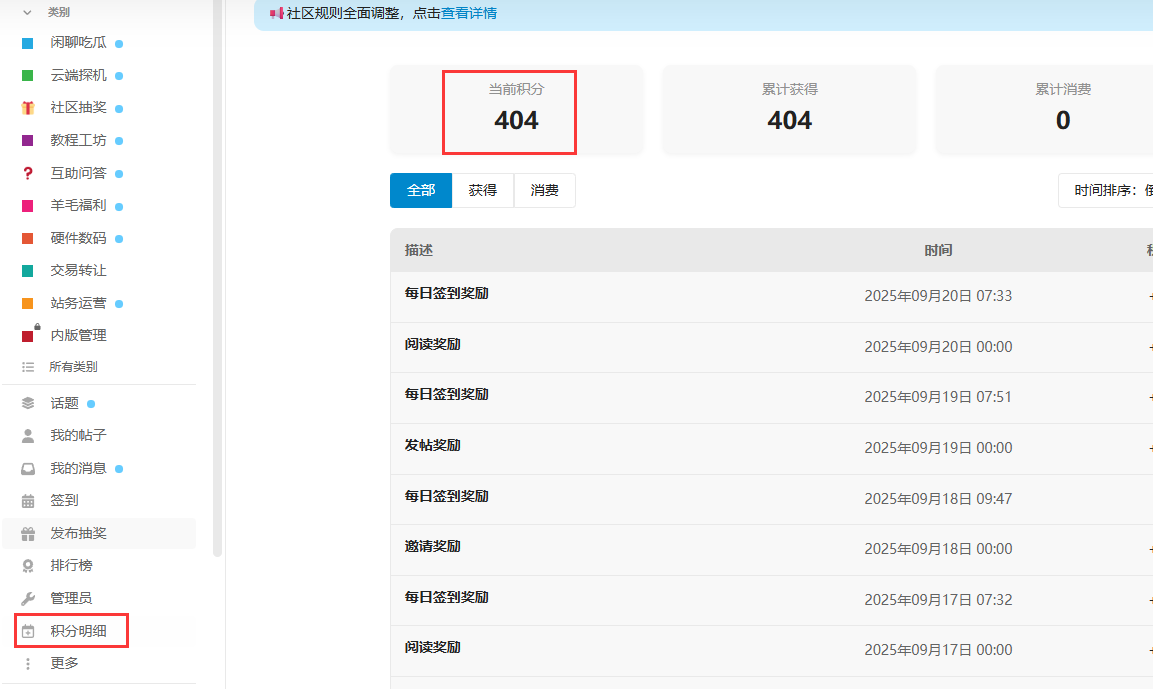Collapse the 类别 section chevron
This screenshot has height=689, width=1153.
coord(27,12)
